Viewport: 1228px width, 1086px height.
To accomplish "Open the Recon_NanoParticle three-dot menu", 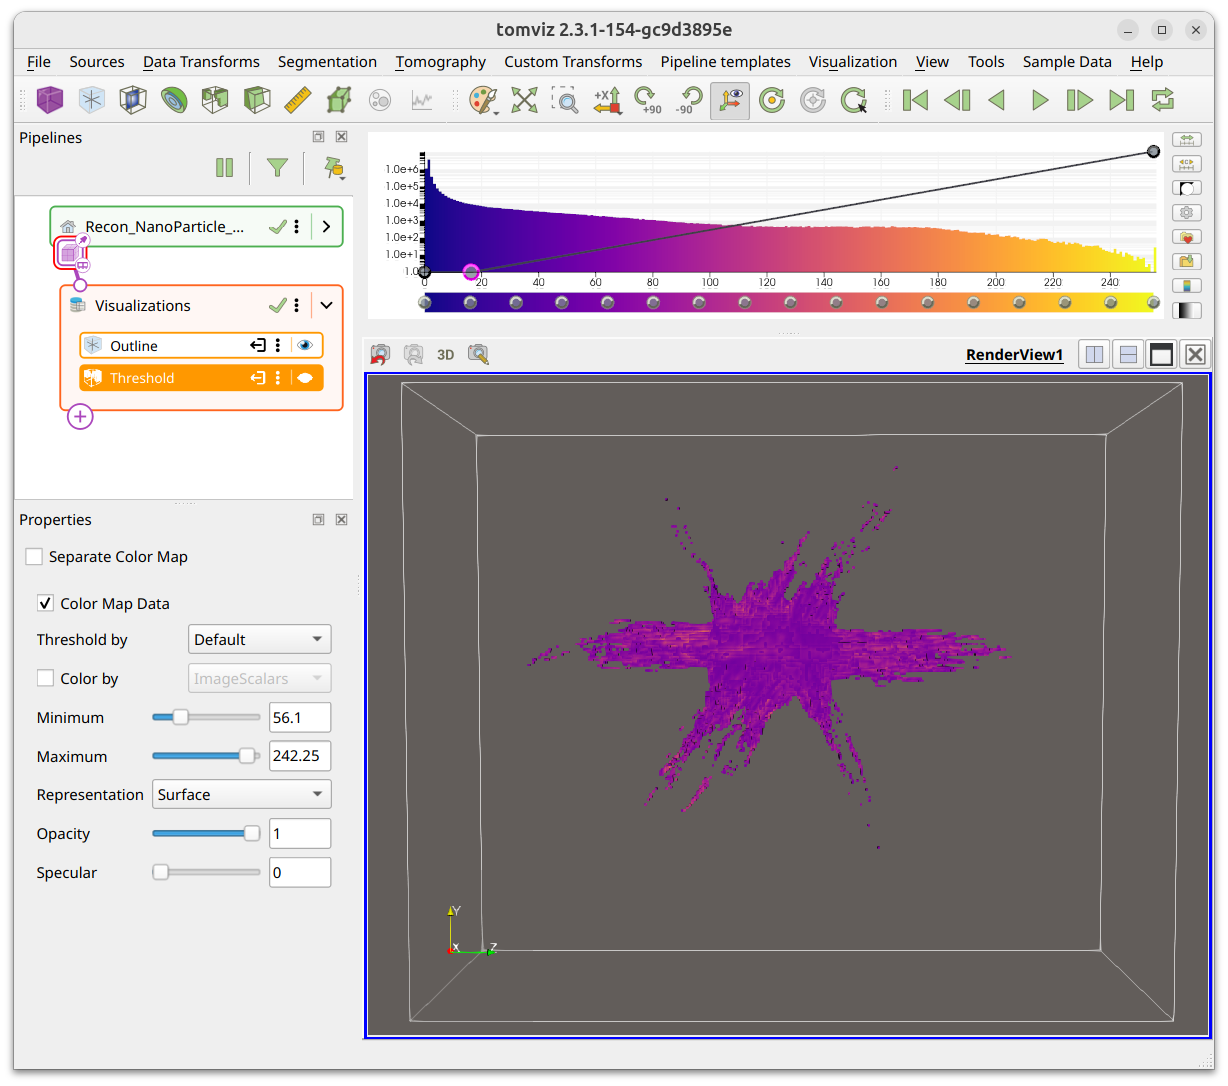I will click(x=297, y=227).
